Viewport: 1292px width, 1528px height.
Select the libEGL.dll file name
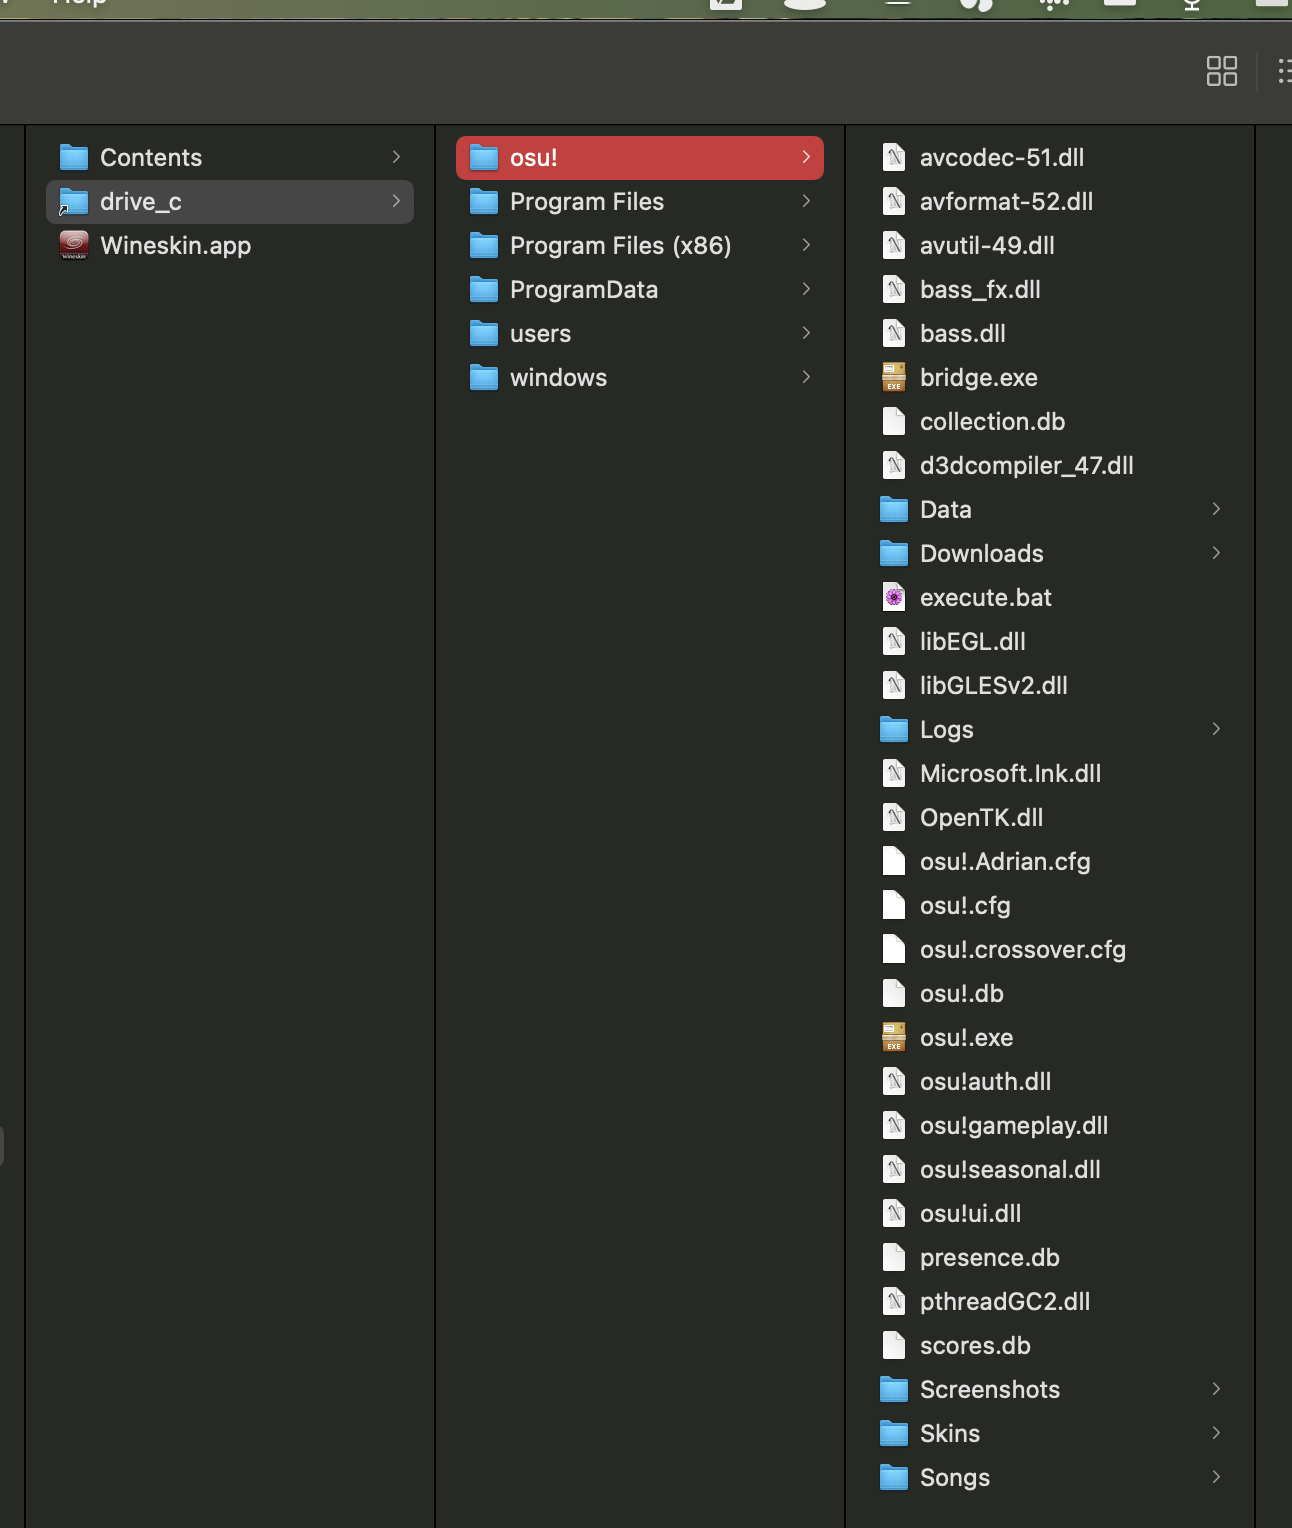point(973,641)
